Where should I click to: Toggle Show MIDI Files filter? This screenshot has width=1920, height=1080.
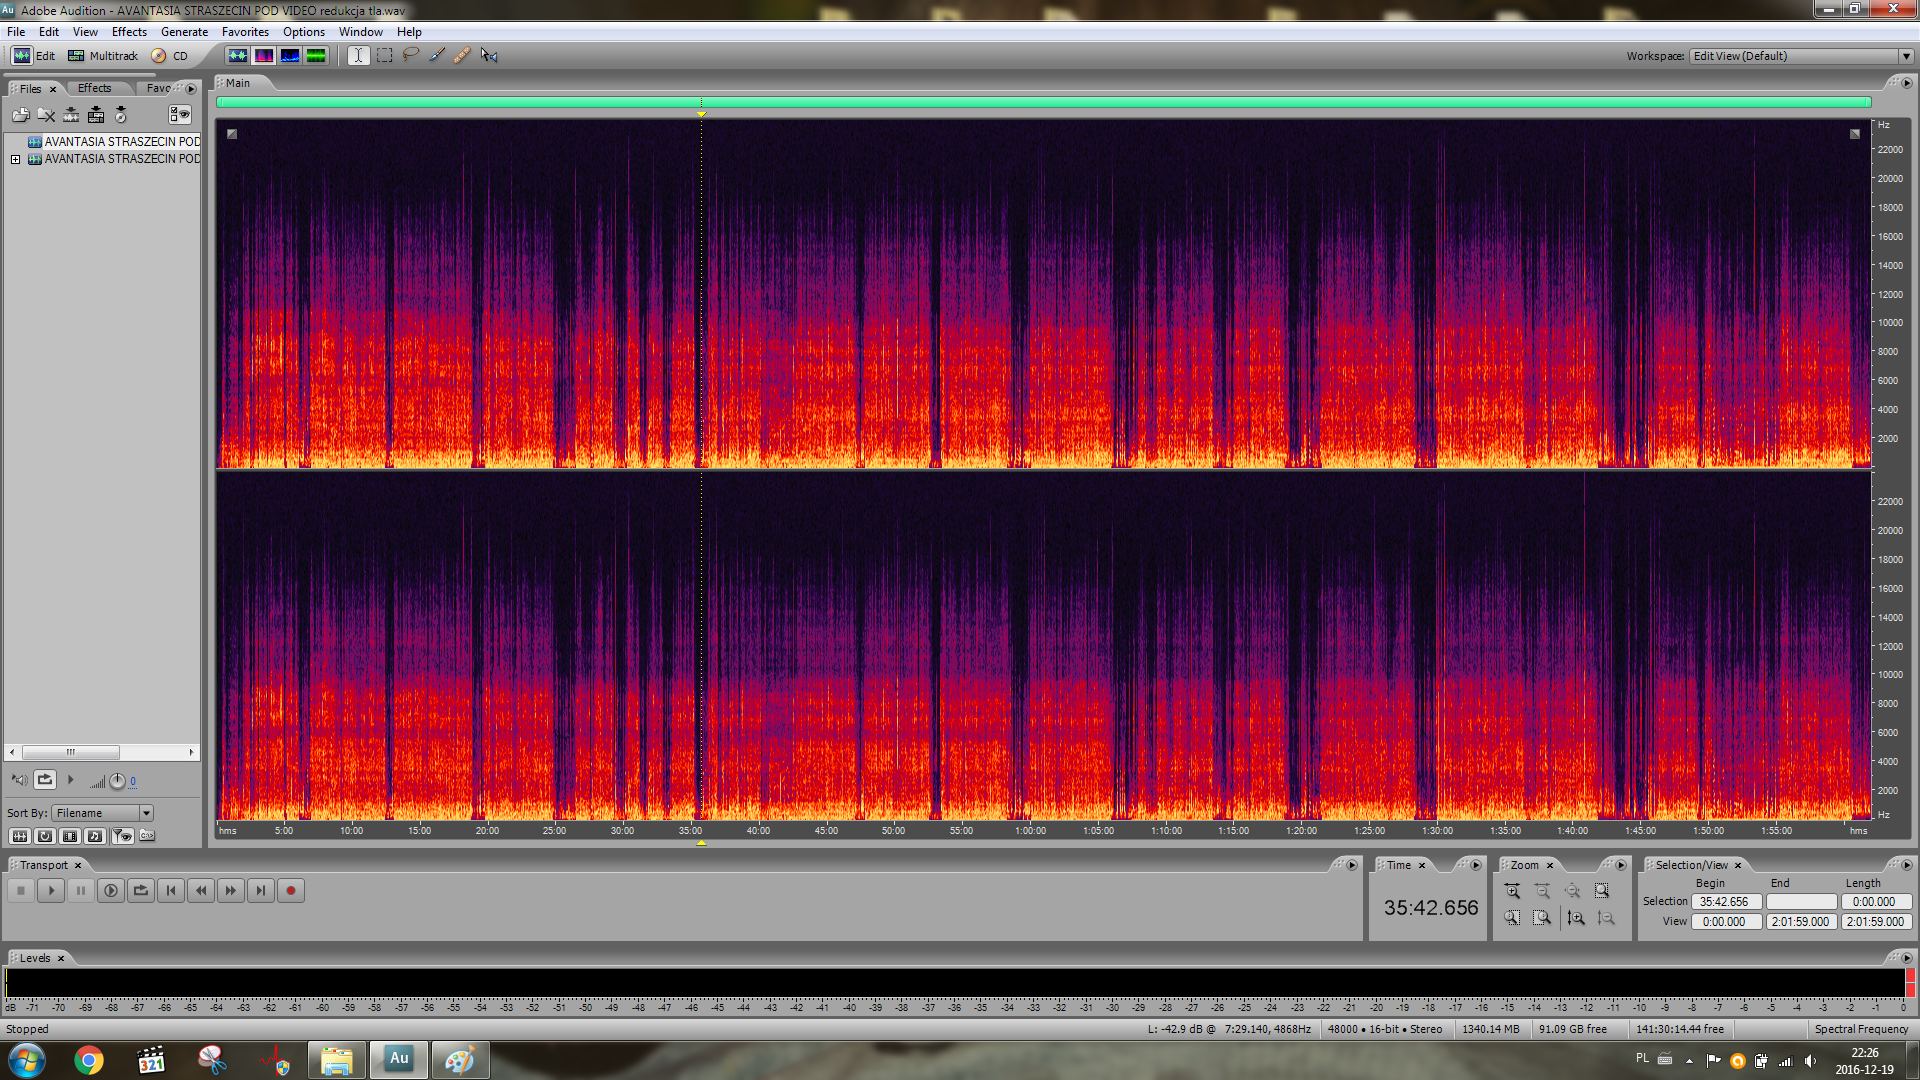[x=95, y=836]
